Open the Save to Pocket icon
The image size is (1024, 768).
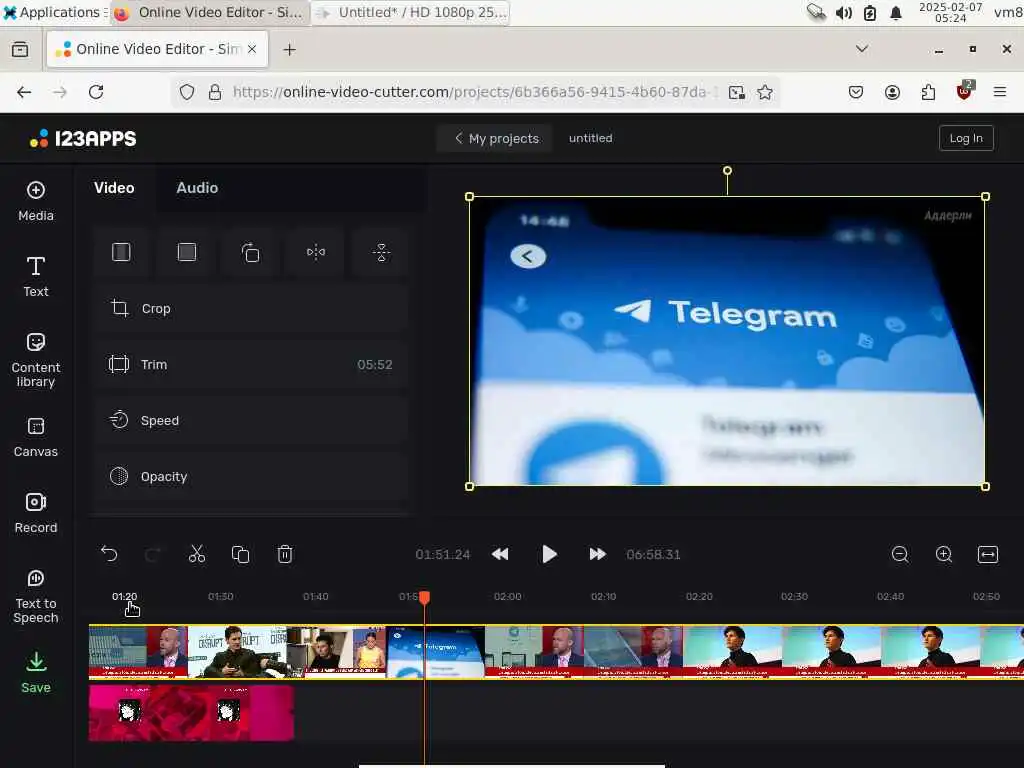[856, 92]
